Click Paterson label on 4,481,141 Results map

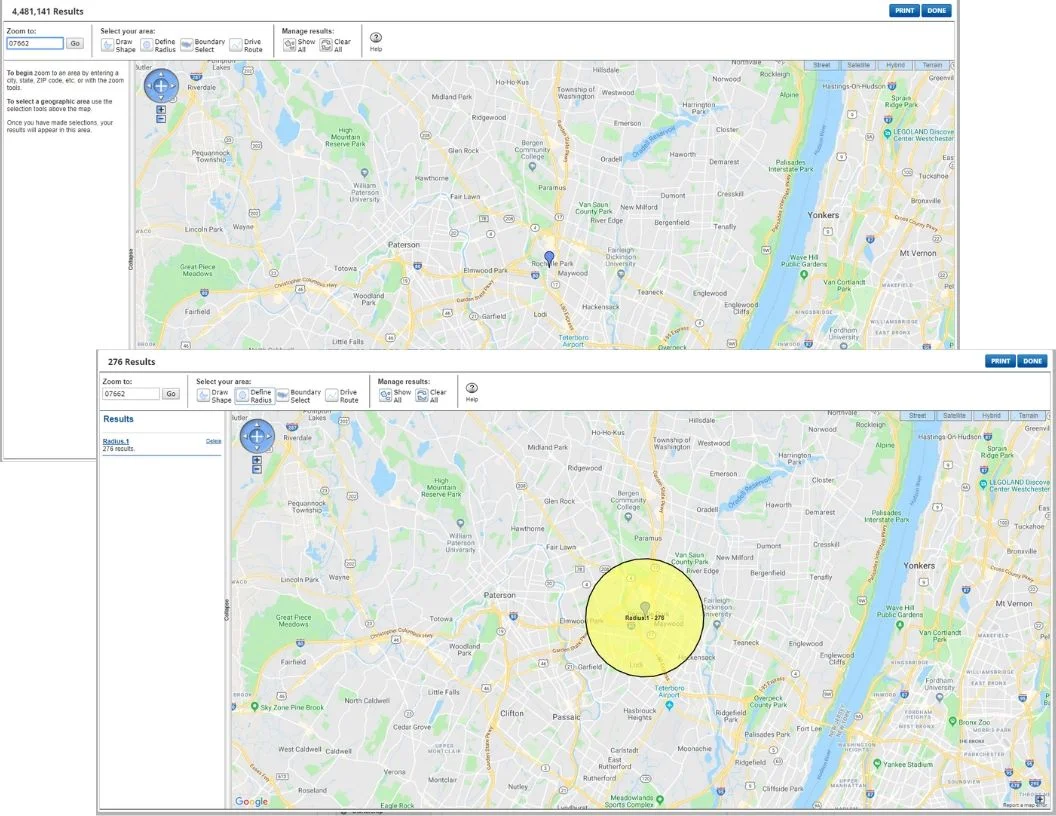[403, 244]
